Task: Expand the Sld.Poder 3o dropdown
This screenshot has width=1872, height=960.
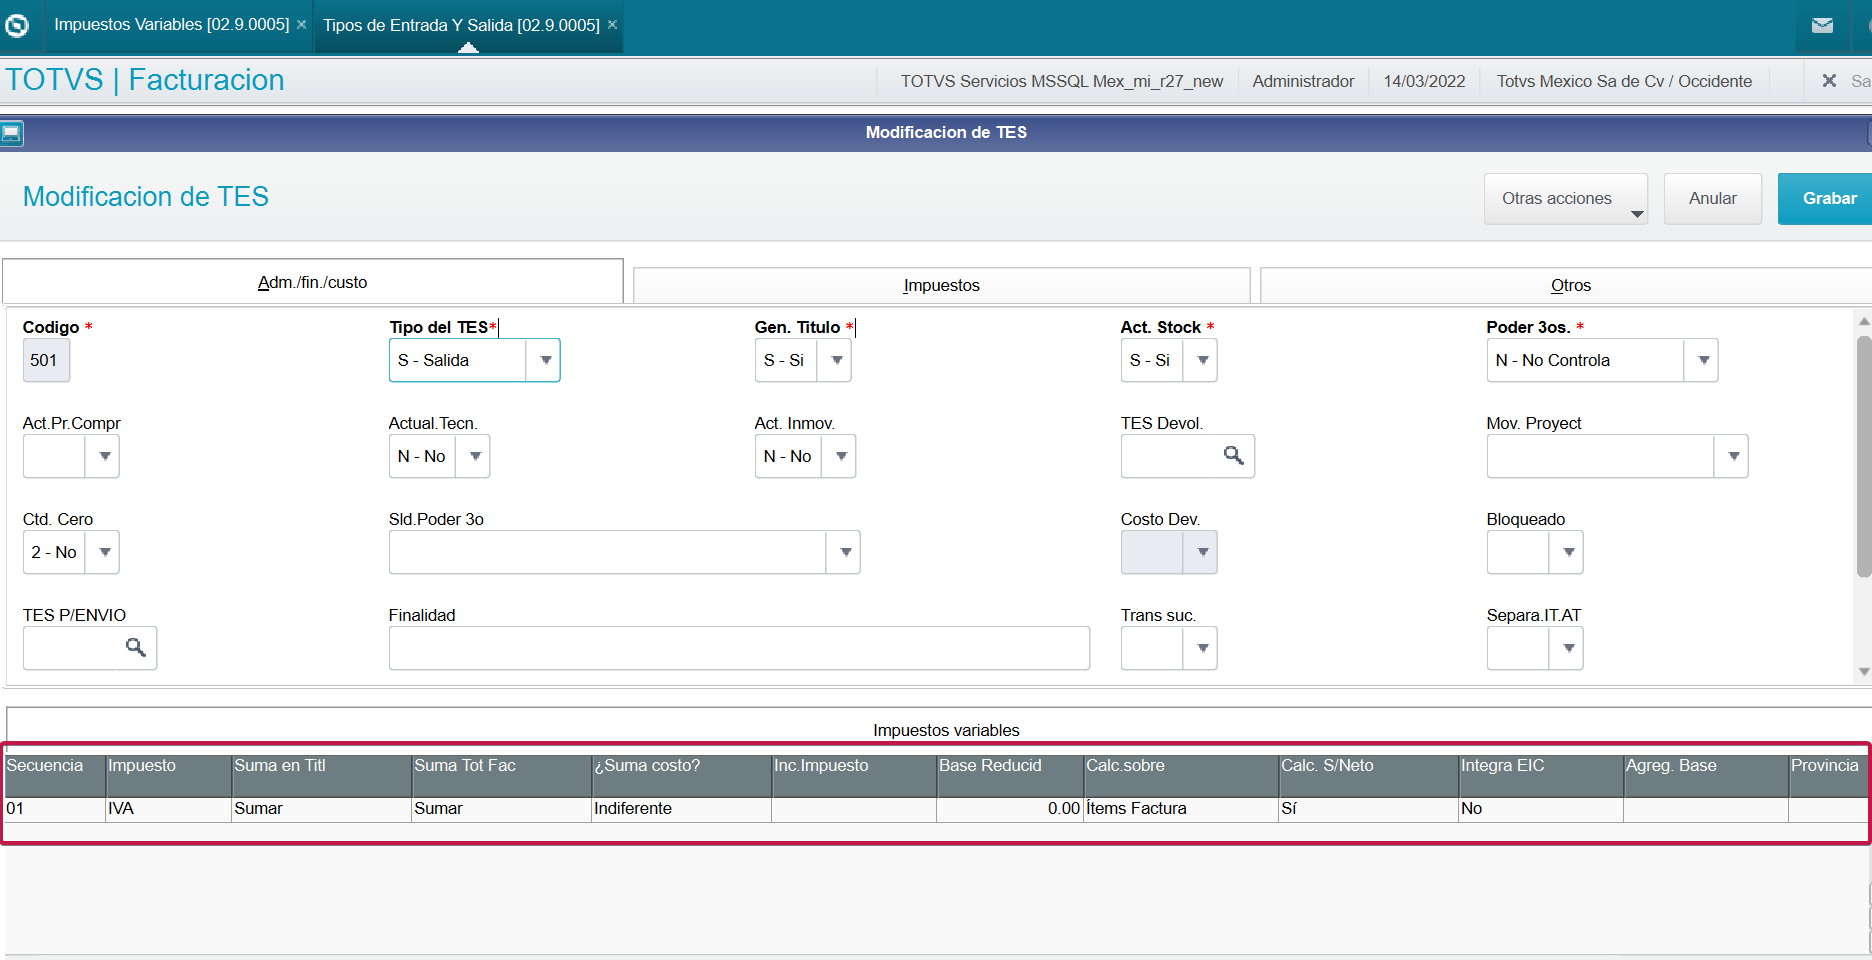Action: pyautogui.click(x=845, y=552)
